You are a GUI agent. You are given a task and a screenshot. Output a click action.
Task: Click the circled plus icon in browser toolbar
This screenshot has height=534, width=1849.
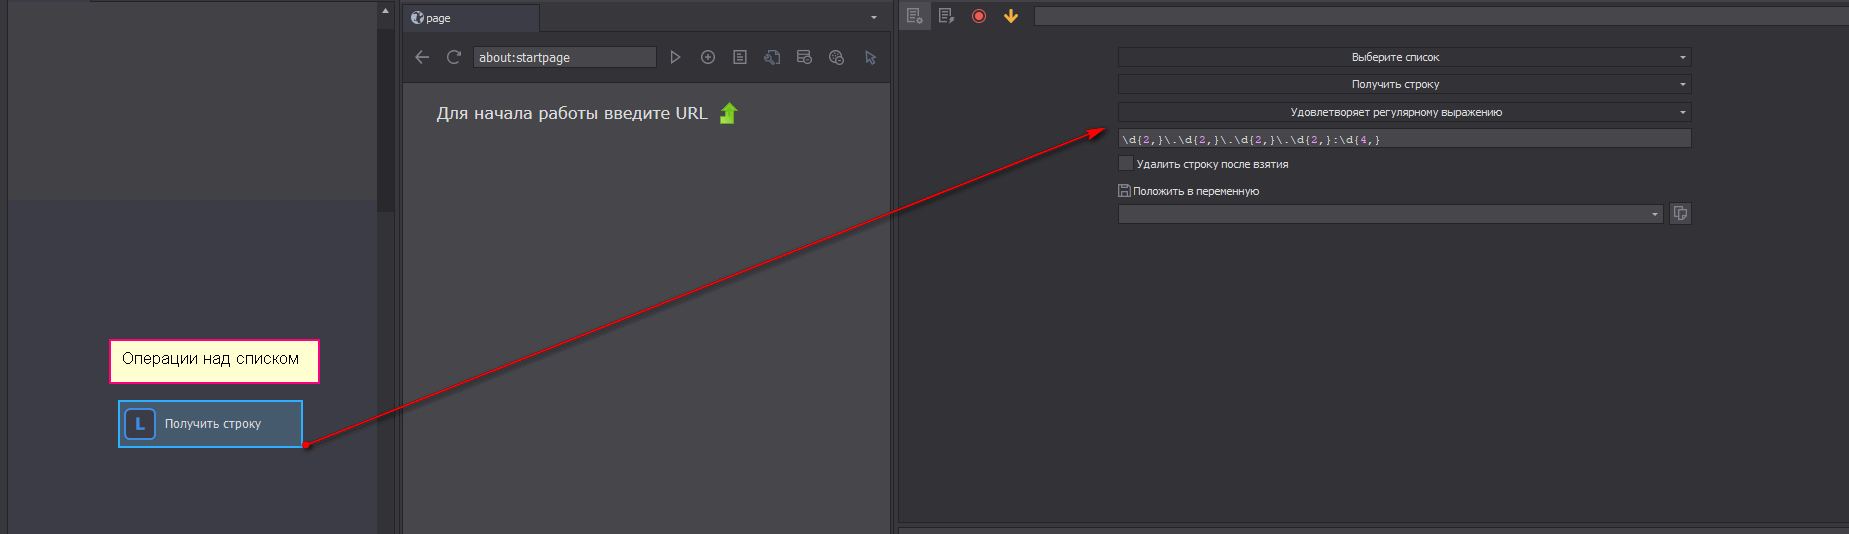708,57
